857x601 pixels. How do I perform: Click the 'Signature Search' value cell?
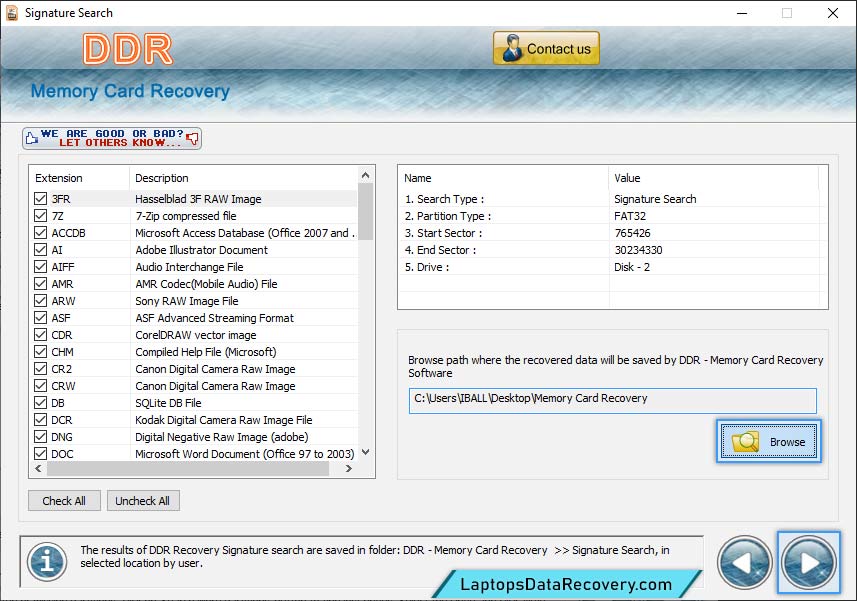click(x=655, y=199)
